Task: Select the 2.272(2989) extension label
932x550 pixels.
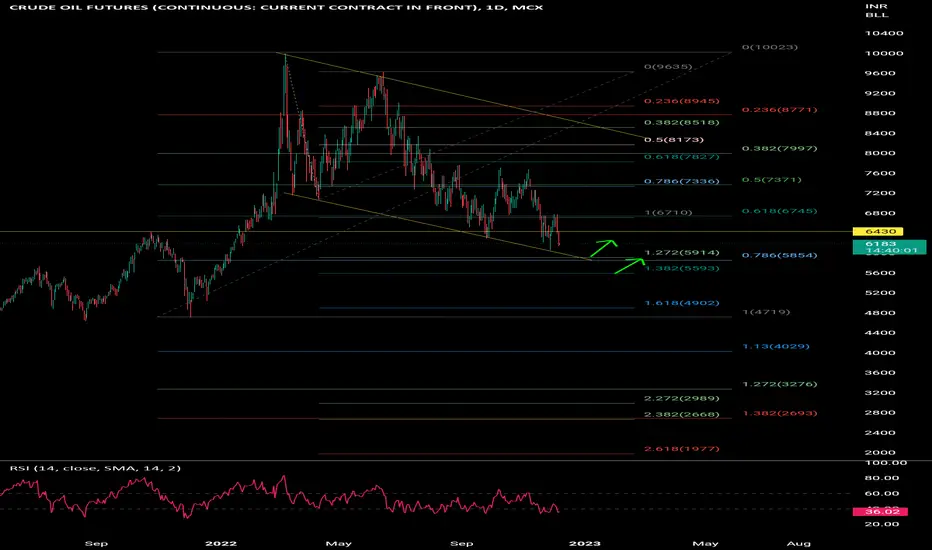Action: (x=682, y=398)
